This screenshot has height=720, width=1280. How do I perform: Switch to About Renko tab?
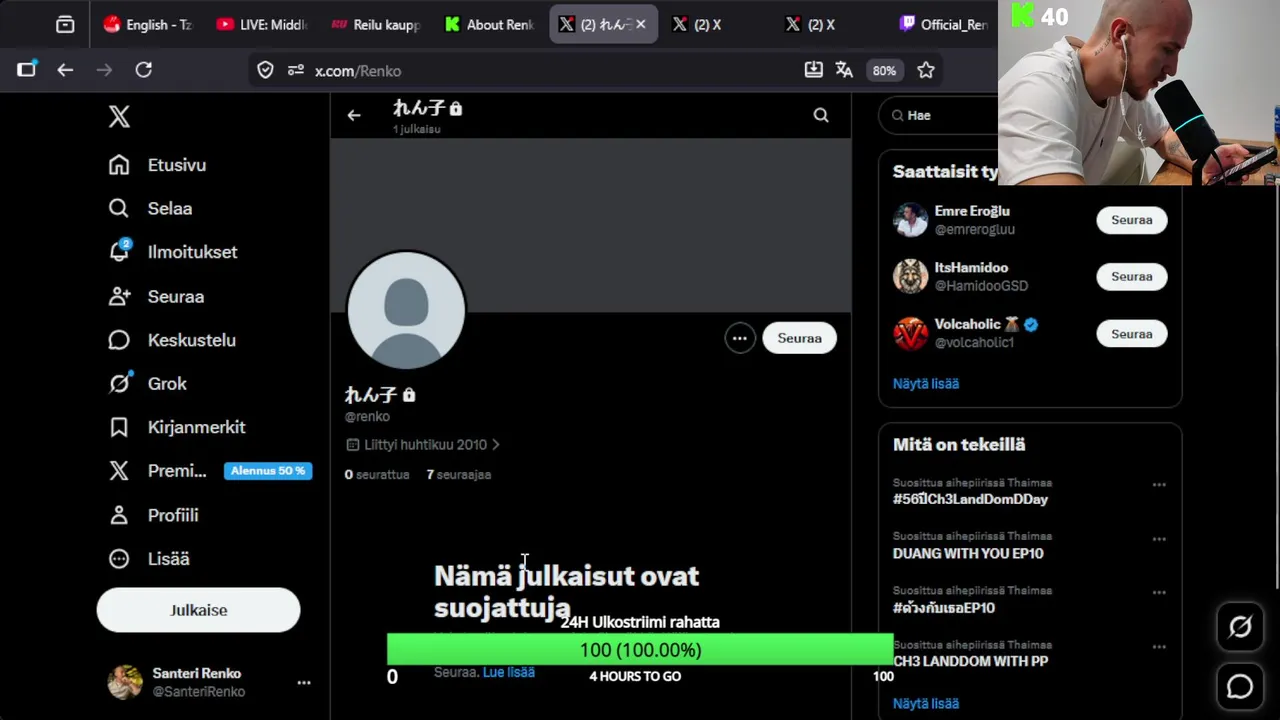point(489,24)
